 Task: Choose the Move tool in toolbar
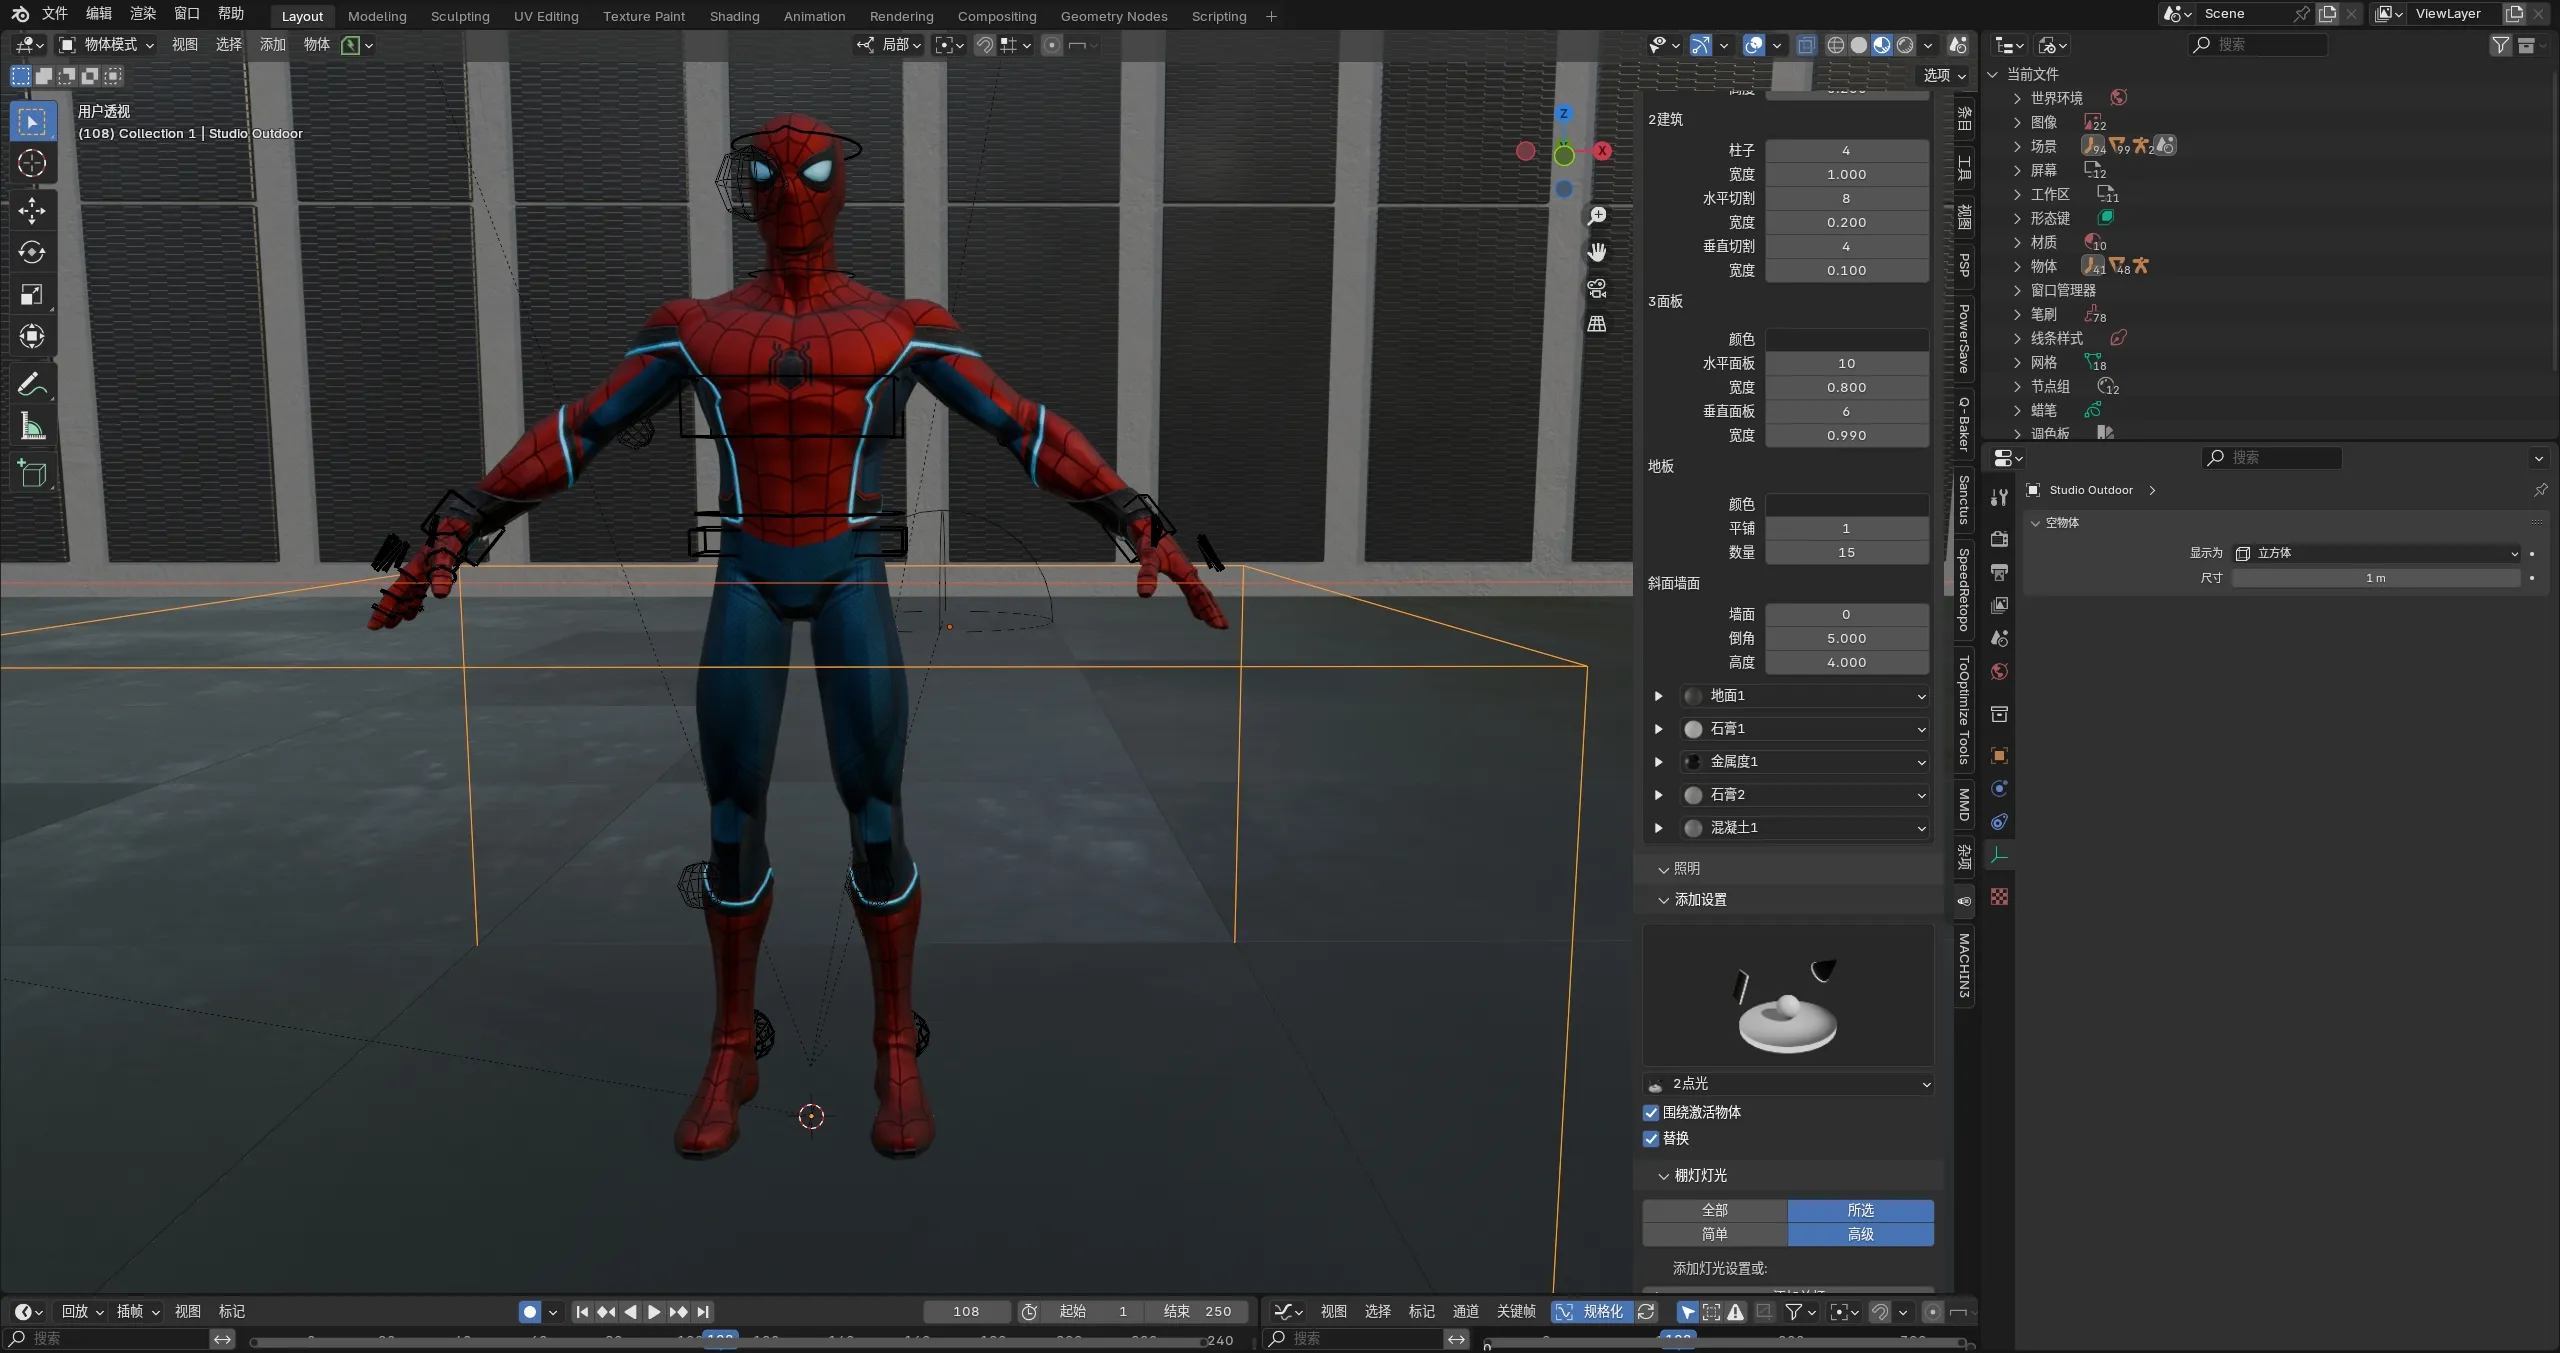[x=32, y=210]
